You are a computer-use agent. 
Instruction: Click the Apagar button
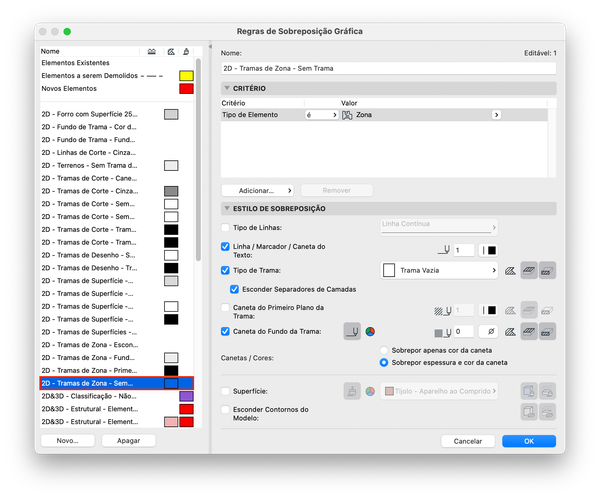tap(129, 441)
